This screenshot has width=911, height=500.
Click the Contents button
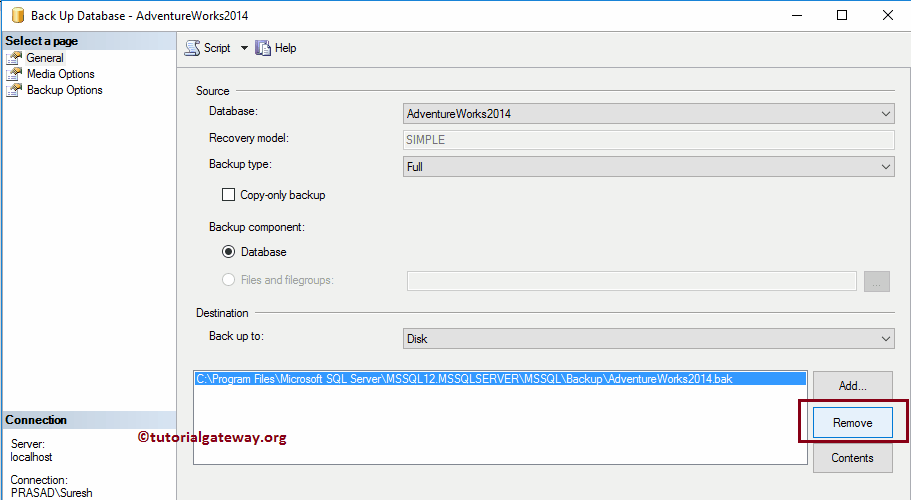[852, 458]
